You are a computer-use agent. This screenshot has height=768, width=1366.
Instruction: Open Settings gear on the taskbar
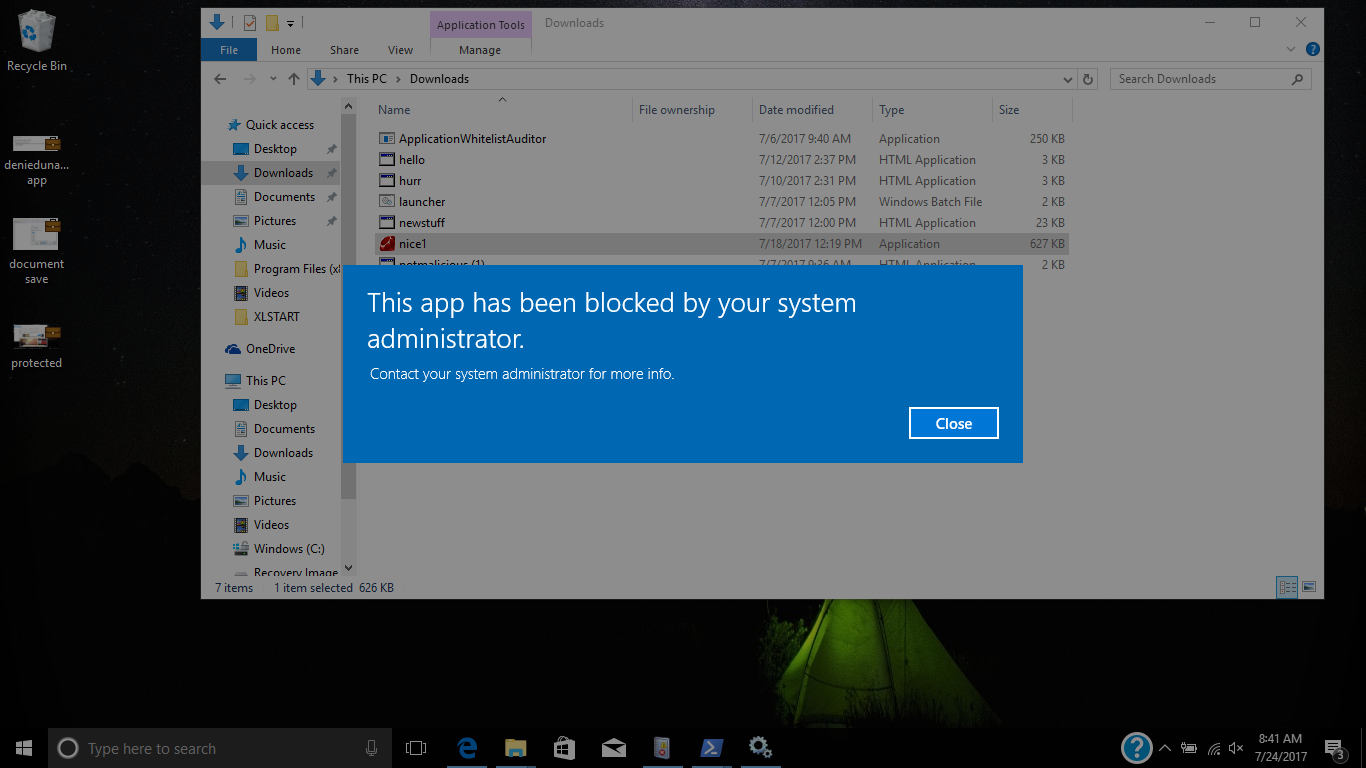click(x=760, y=748)
